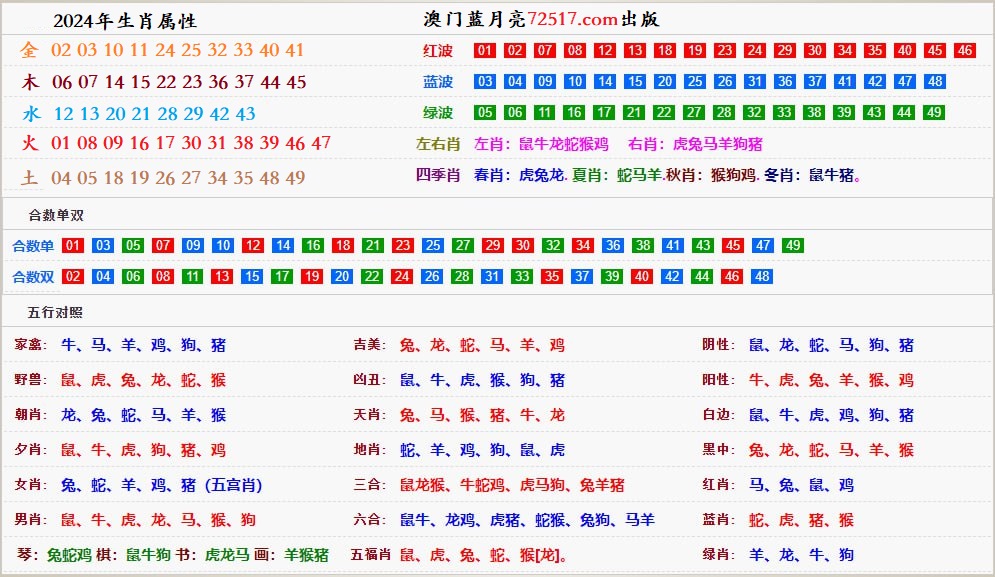Select the 四季肖 label
The image size is (995, 577).
coord(438,175)
